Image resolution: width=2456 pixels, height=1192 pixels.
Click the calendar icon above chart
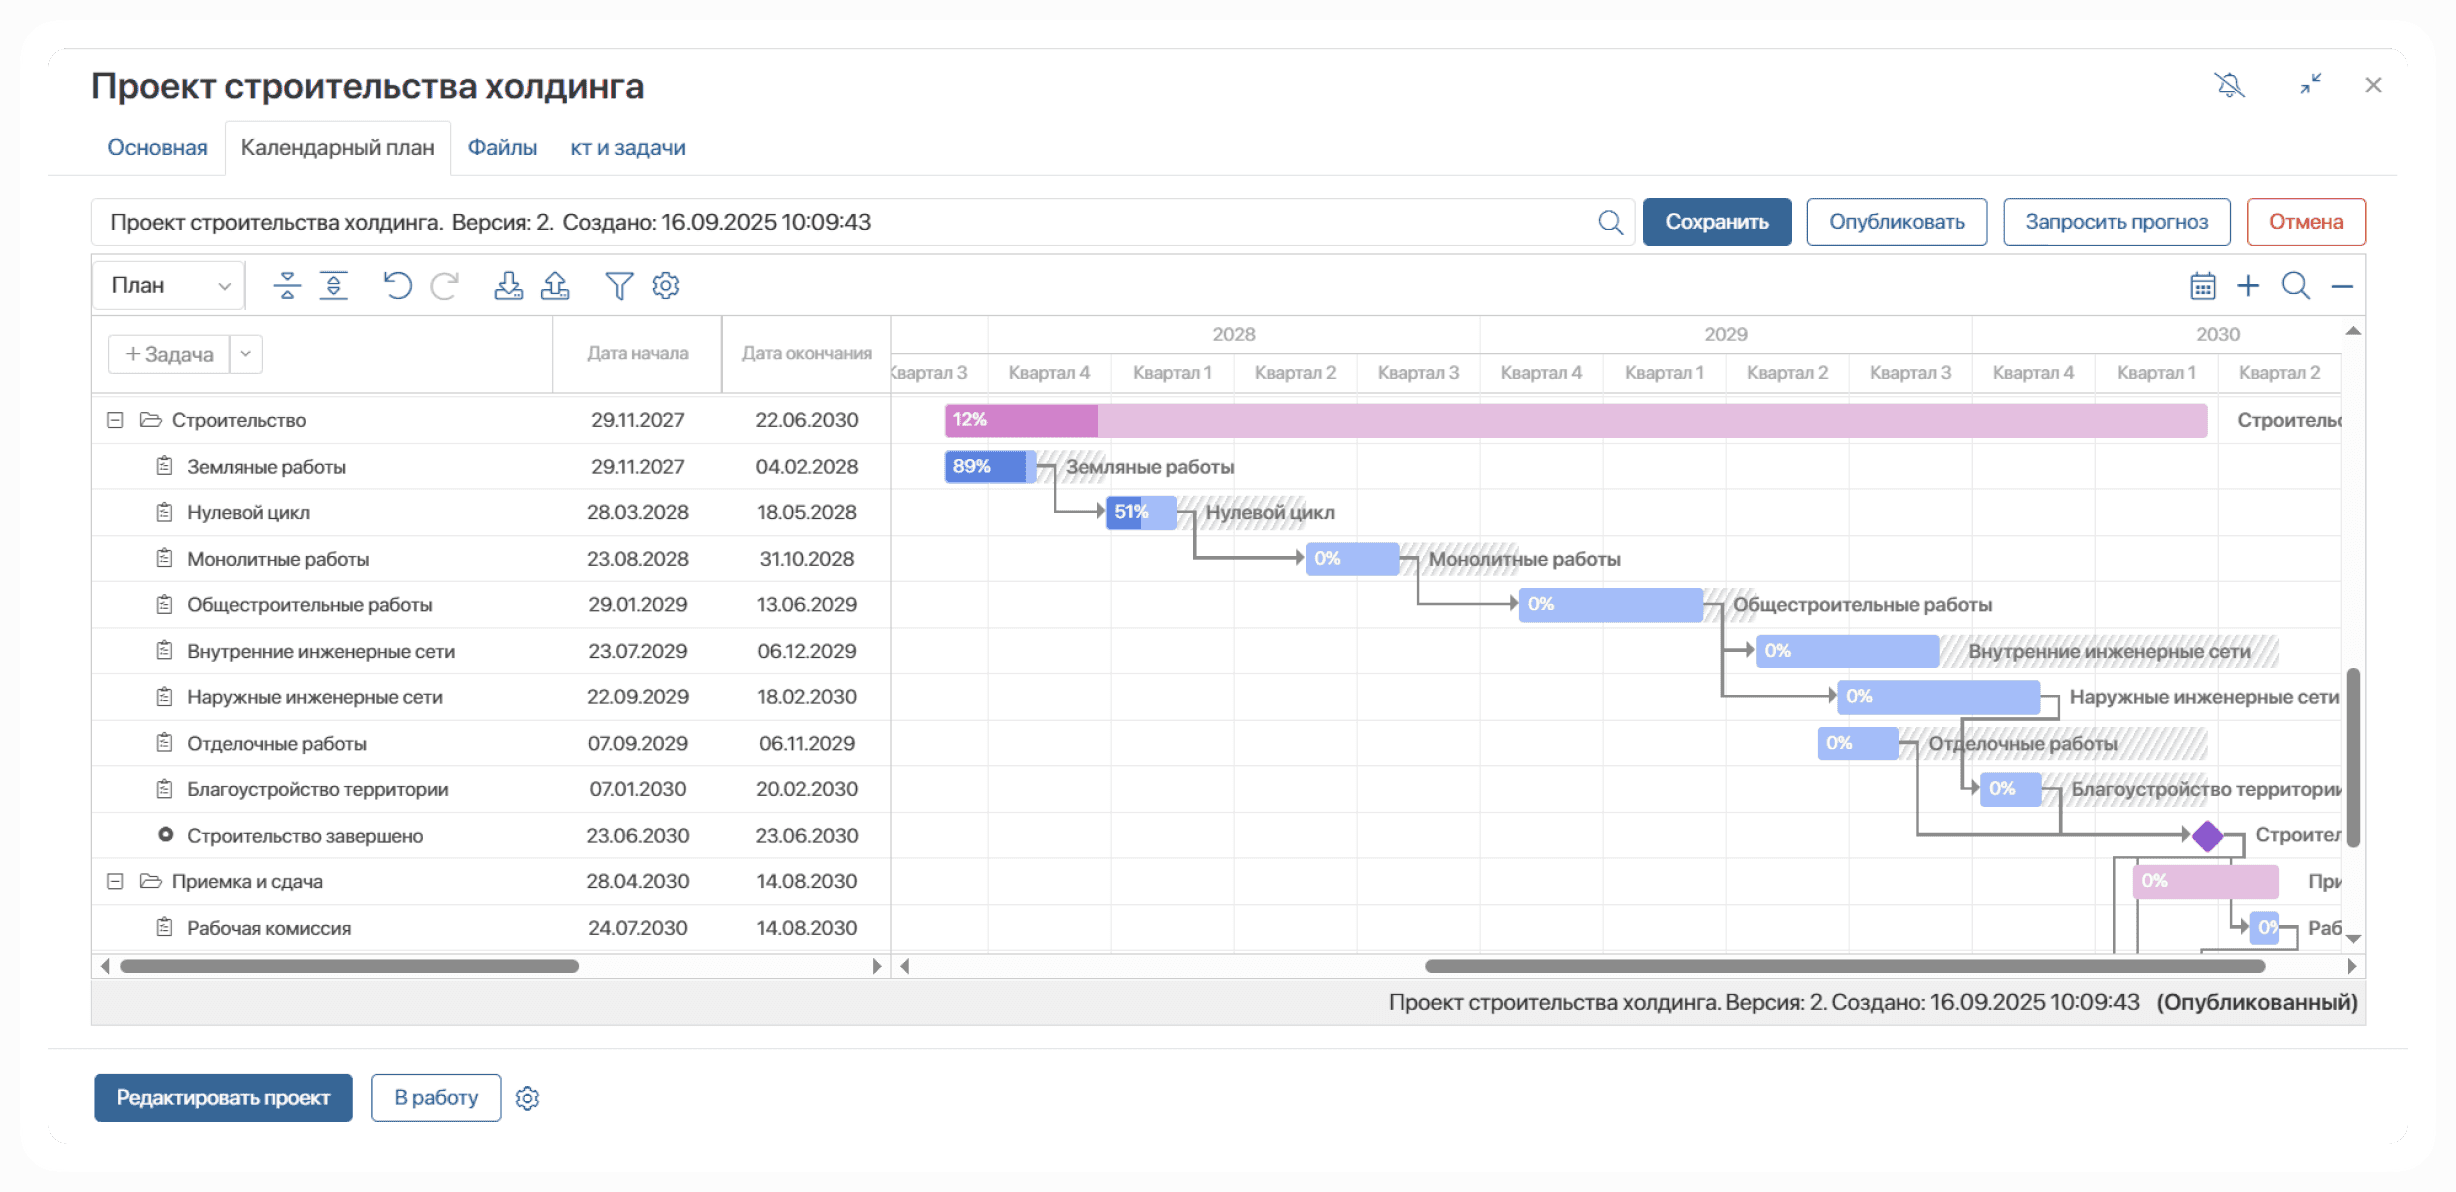pyautogui.click(x=2202, y=286)
